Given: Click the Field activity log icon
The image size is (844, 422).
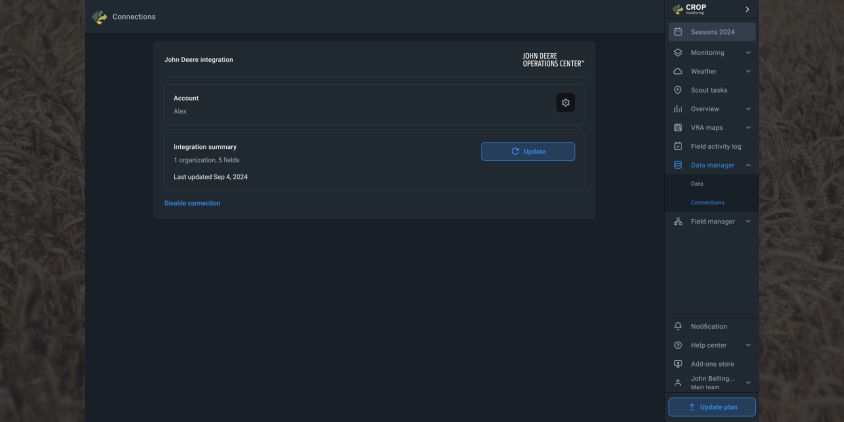Looking at the screenshot, I should [x=678, y=146].
